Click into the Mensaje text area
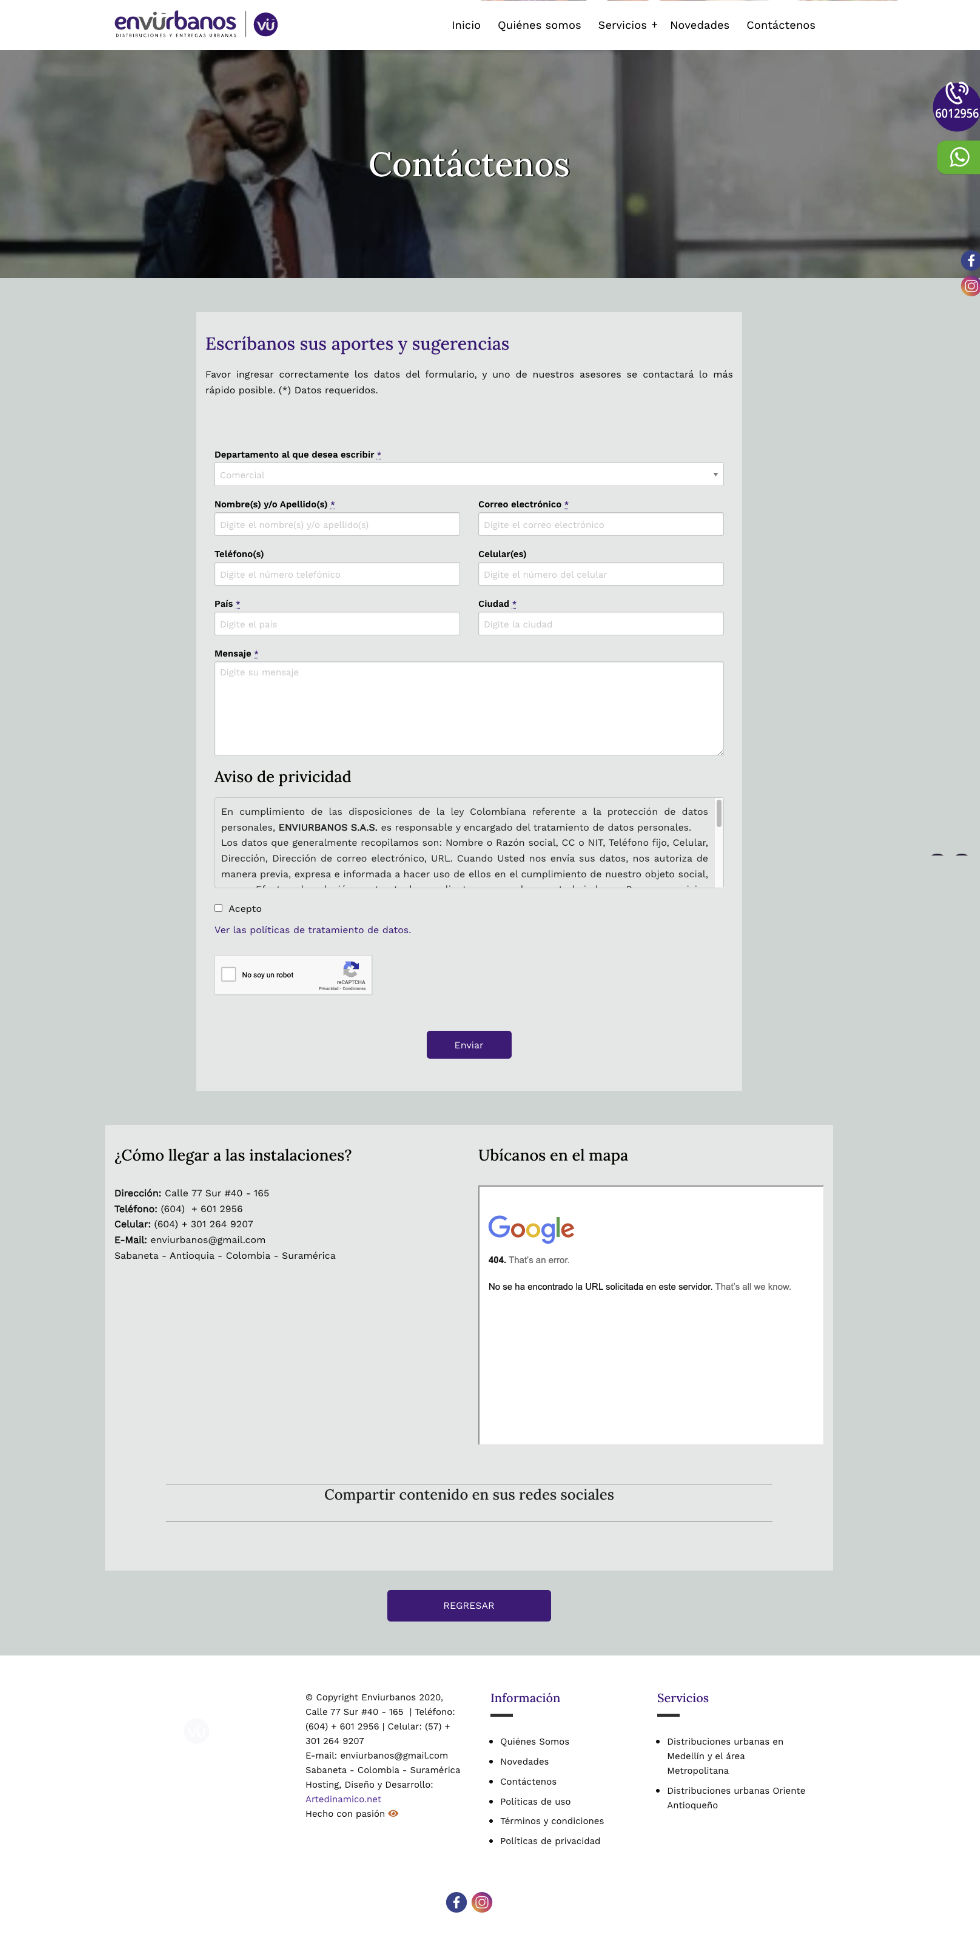This screenshot has height=1940, width=980. (x=468, y=708)
